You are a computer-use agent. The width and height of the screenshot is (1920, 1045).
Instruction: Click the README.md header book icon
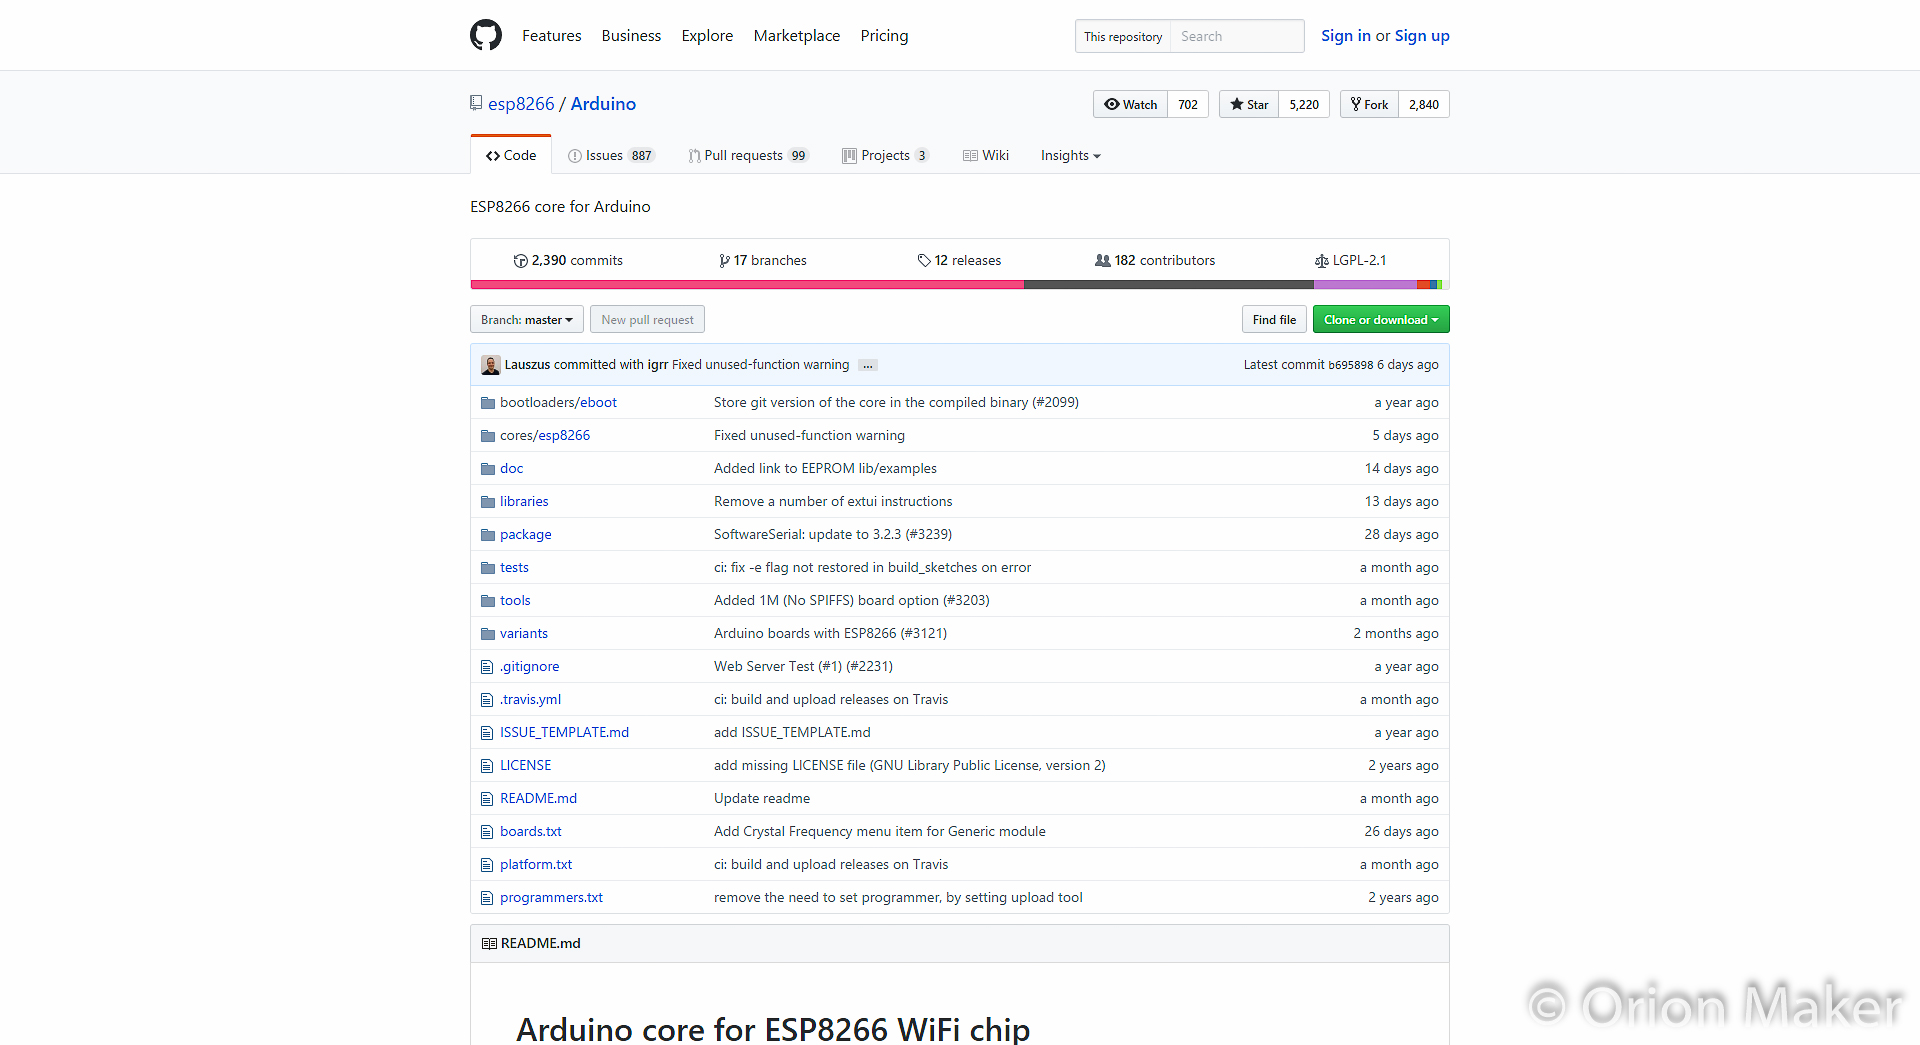click(489, 944)
